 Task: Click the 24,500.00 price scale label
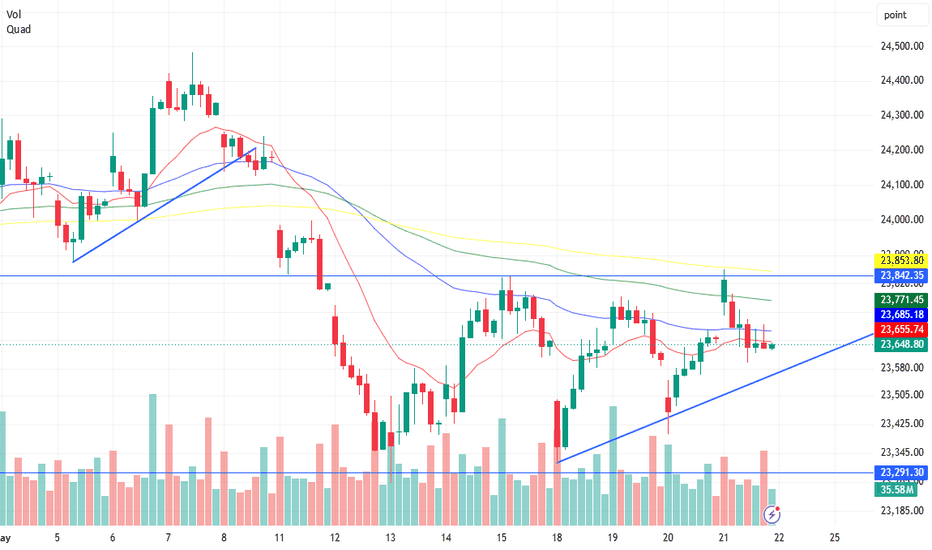902,46
